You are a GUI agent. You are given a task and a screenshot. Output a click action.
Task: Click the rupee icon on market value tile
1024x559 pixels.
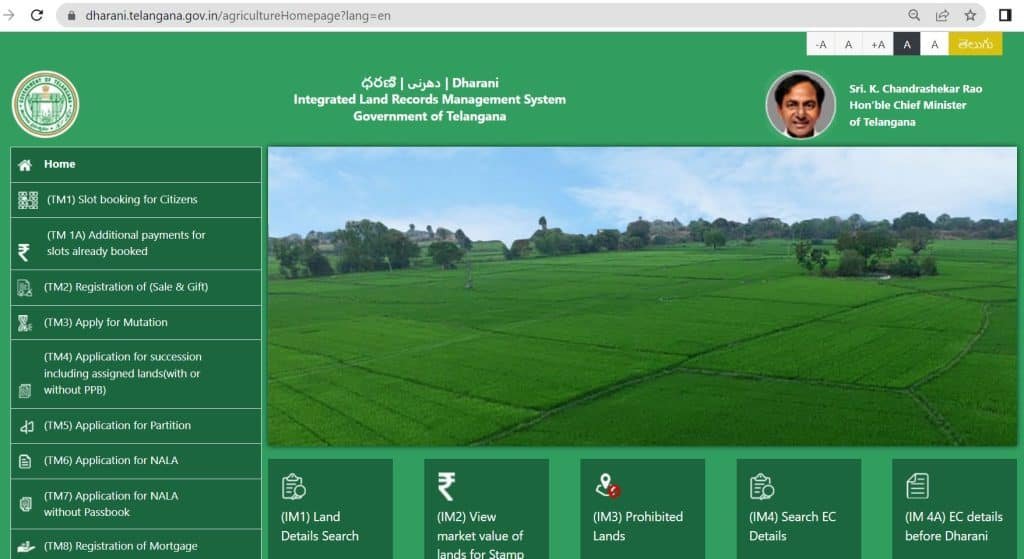click(x=446, y=487)
